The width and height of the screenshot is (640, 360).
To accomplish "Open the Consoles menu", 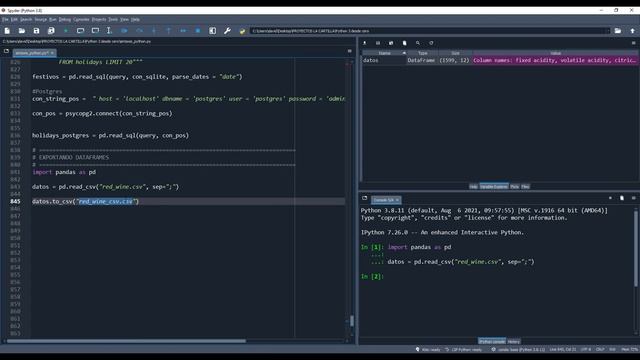I will (x=81, y=19).
